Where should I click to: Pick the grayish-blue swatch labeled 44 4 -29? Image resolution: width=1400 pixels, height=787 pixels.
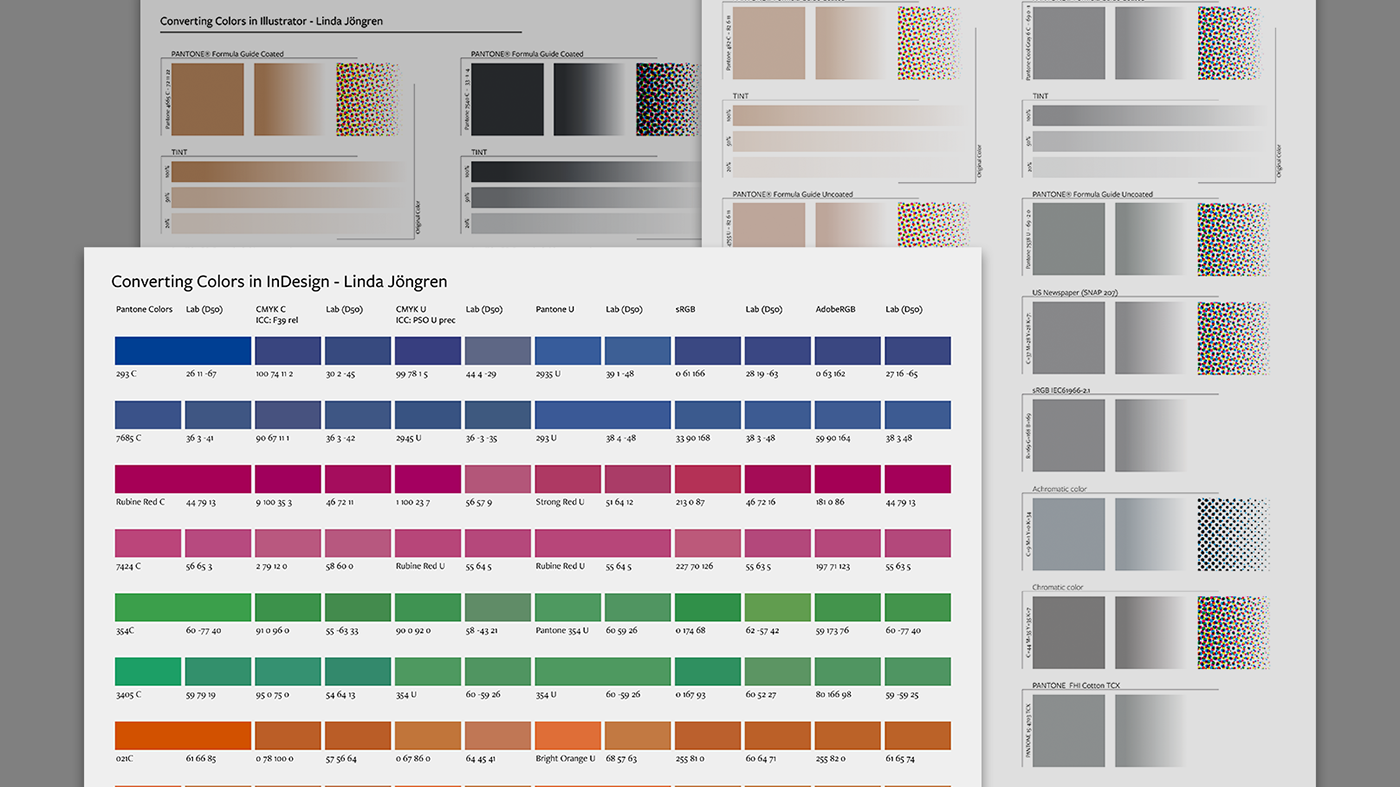point(498,351)
